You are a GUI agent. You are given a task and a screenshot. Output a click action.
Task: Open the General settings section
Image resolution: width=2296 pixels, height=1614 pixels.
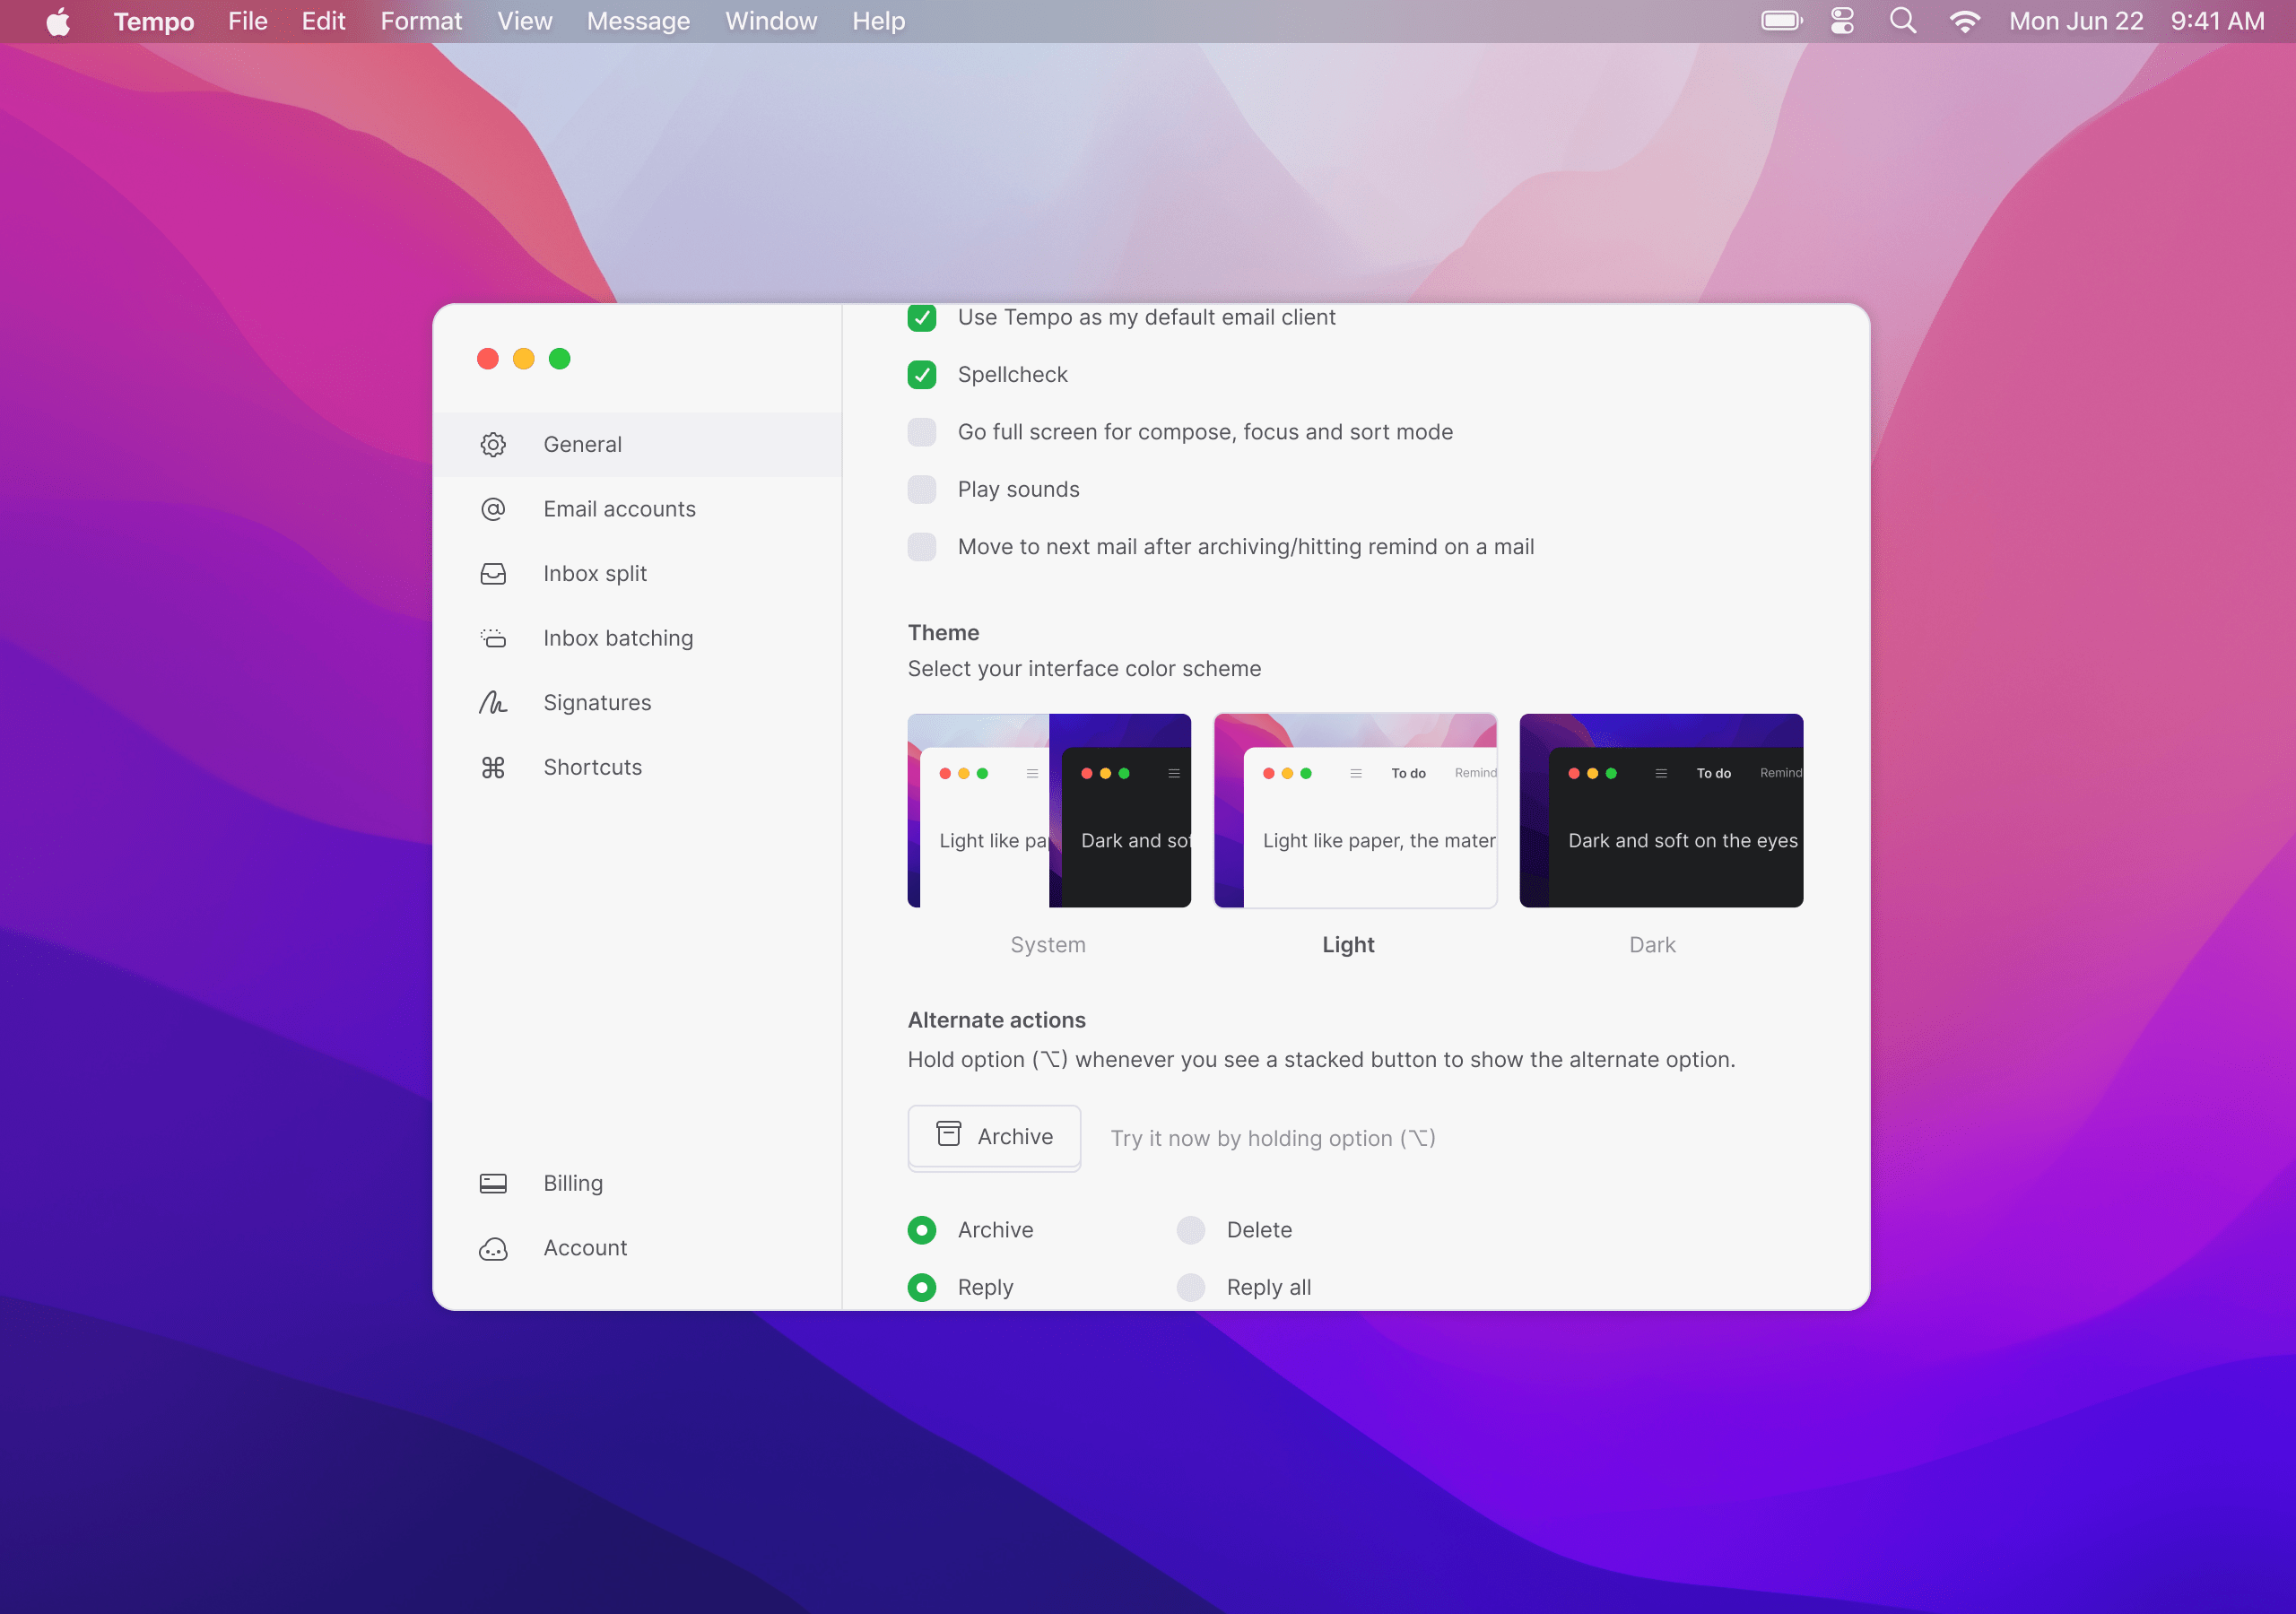pos(637,444)
